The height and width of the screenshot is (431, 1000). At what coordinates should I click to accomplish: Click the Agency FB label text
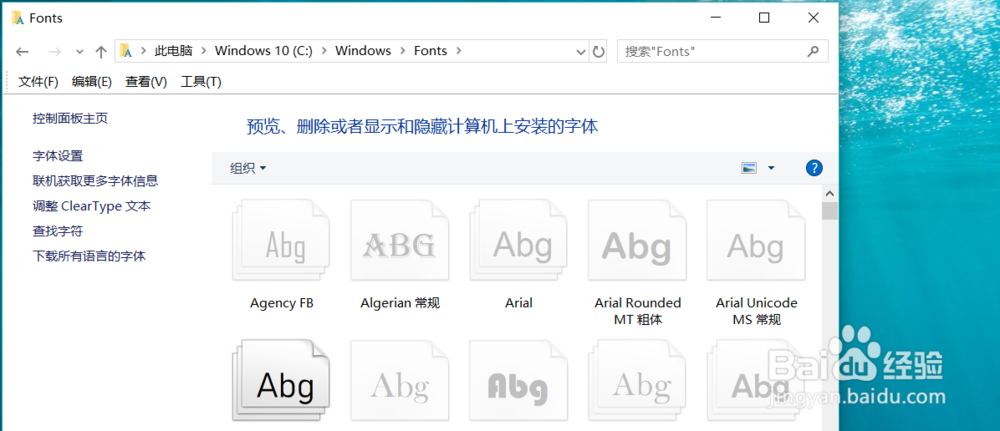tap(282, 303)
